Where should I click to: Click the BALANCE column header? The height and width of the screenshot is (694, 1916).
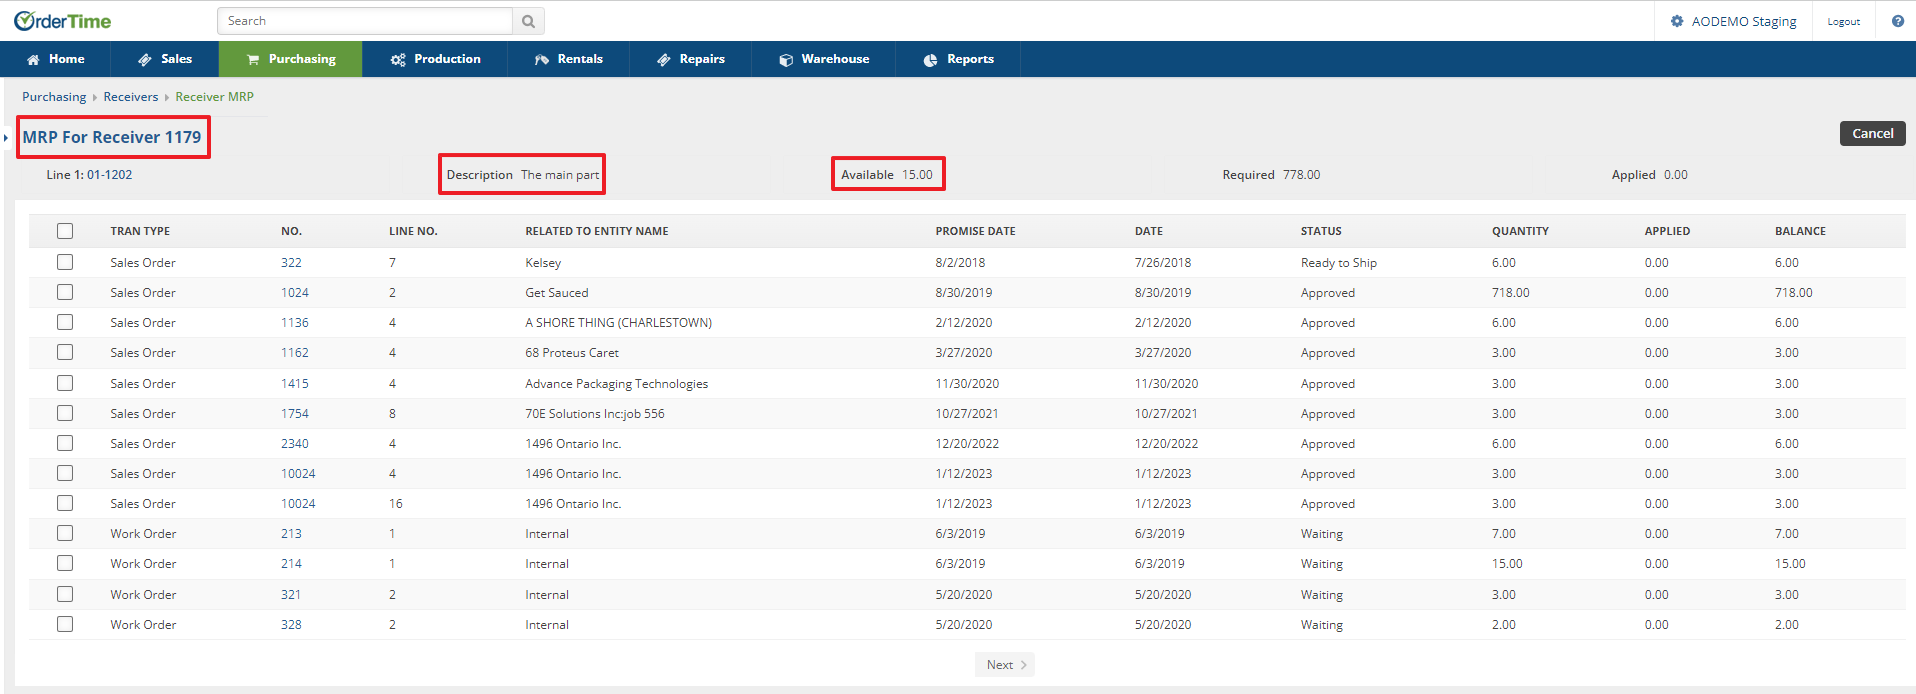coord(1800,231)
